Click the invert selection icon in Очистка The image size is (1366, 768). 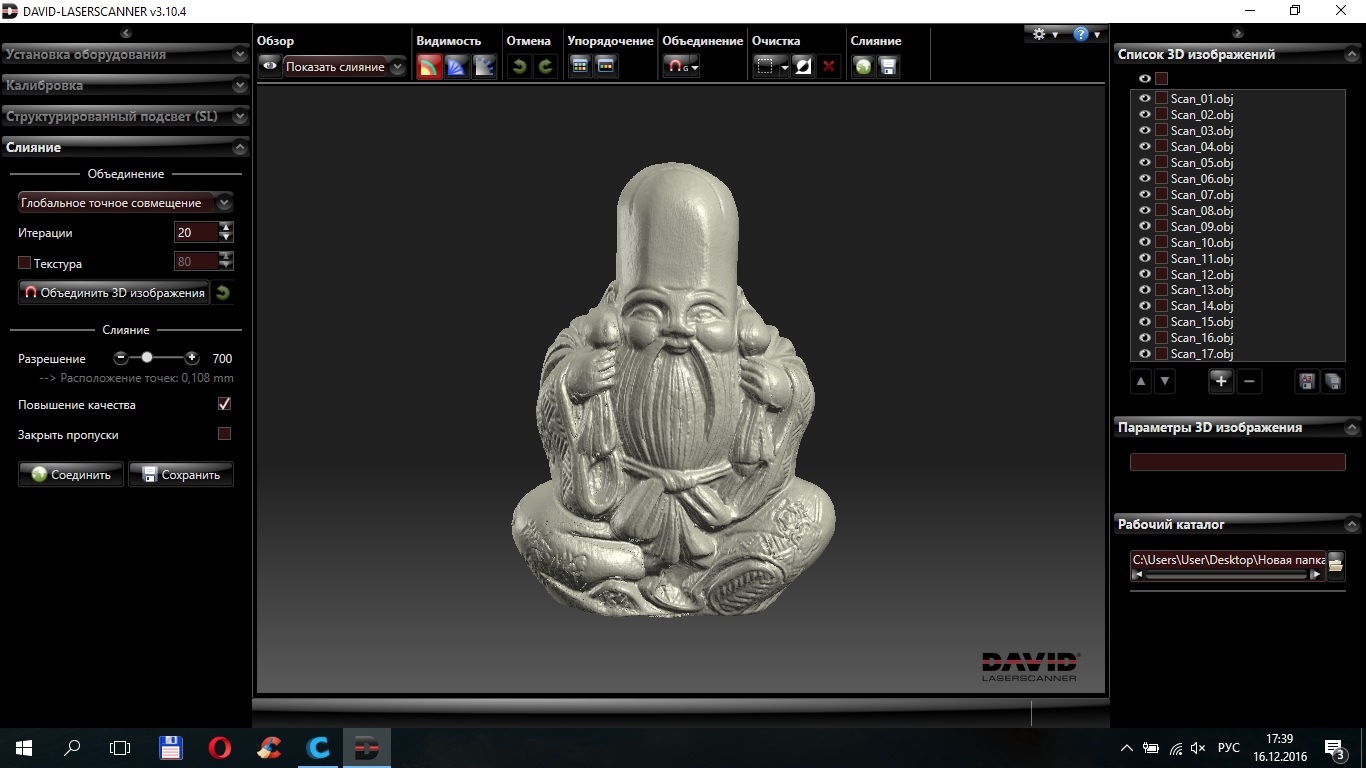tap(802, 67)
